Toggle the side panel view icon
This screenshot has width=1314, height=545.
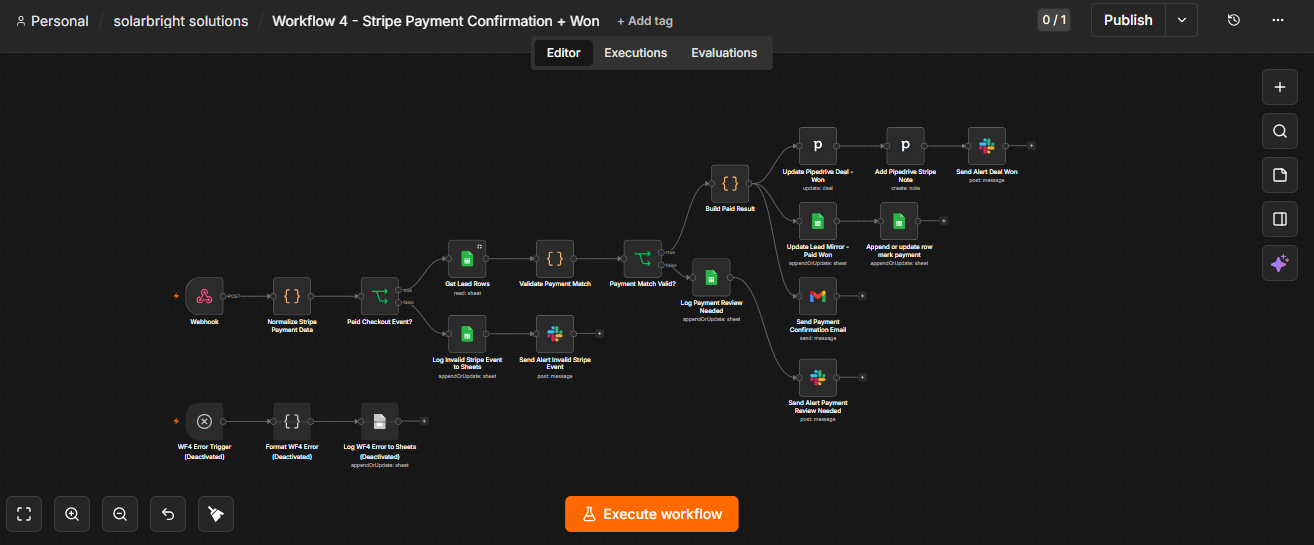click(x=1279, y=219)
